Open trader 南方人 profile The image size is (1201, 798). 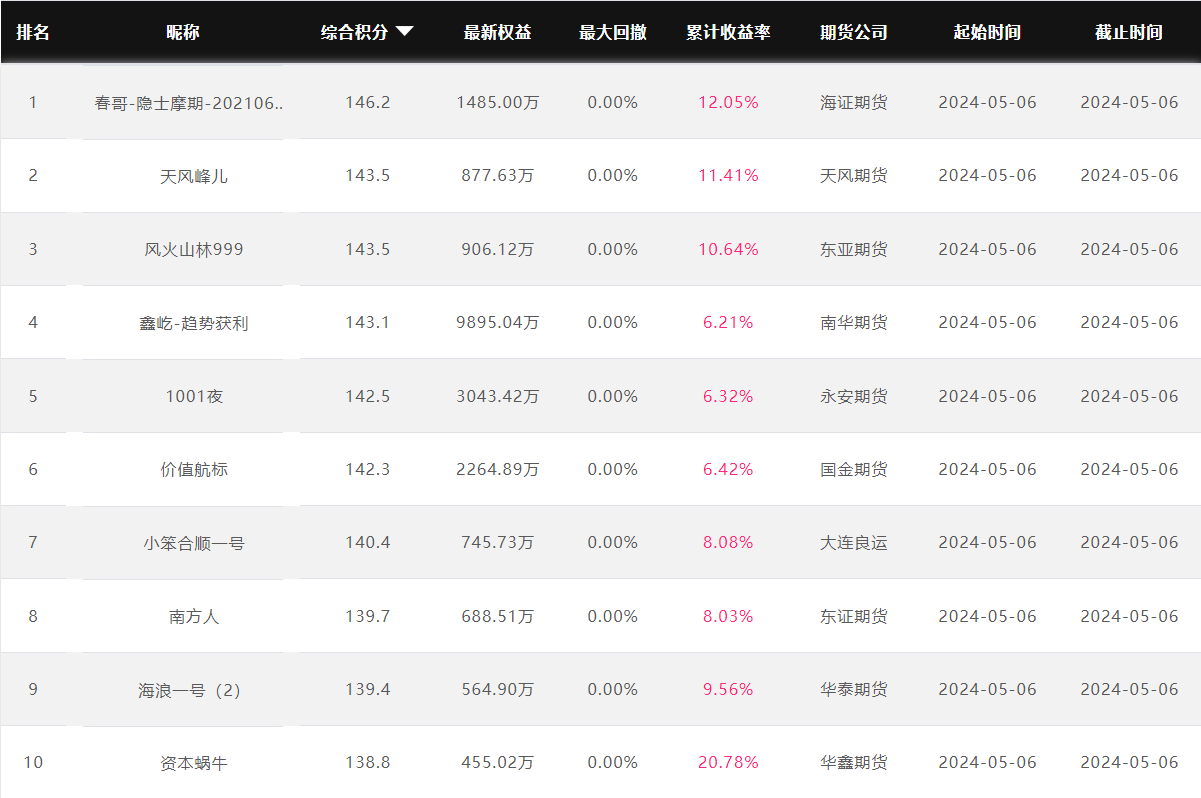[194, 616]
